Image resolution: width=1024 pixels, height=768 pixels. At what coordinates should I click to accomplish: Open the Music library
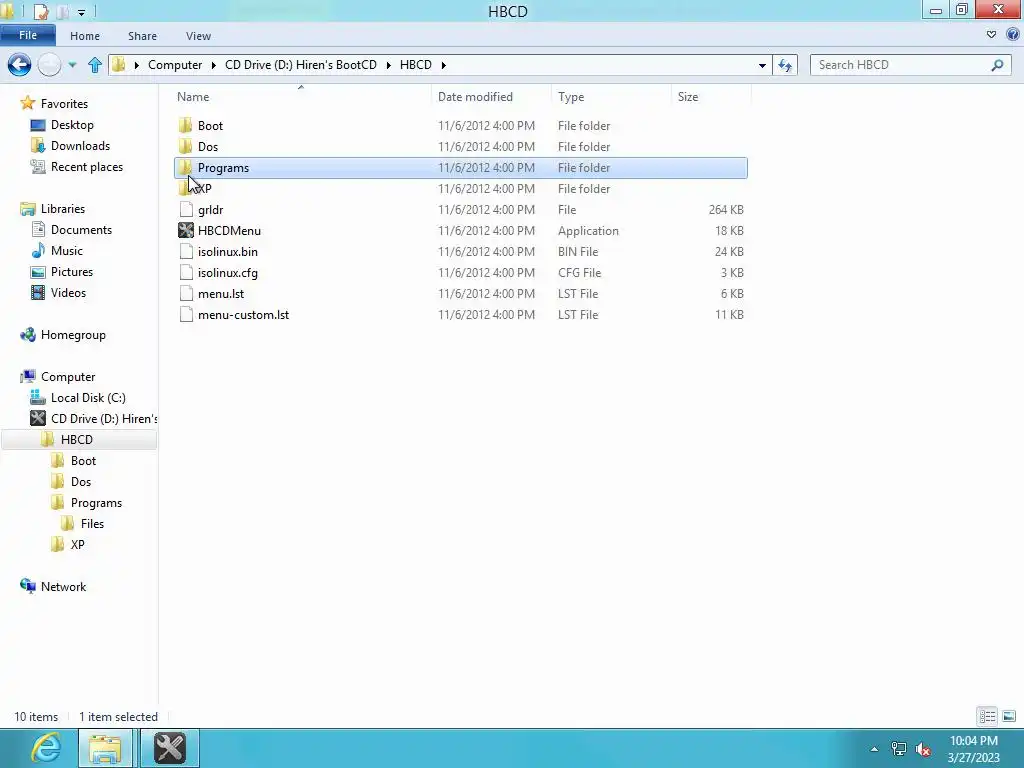(67, 251)
